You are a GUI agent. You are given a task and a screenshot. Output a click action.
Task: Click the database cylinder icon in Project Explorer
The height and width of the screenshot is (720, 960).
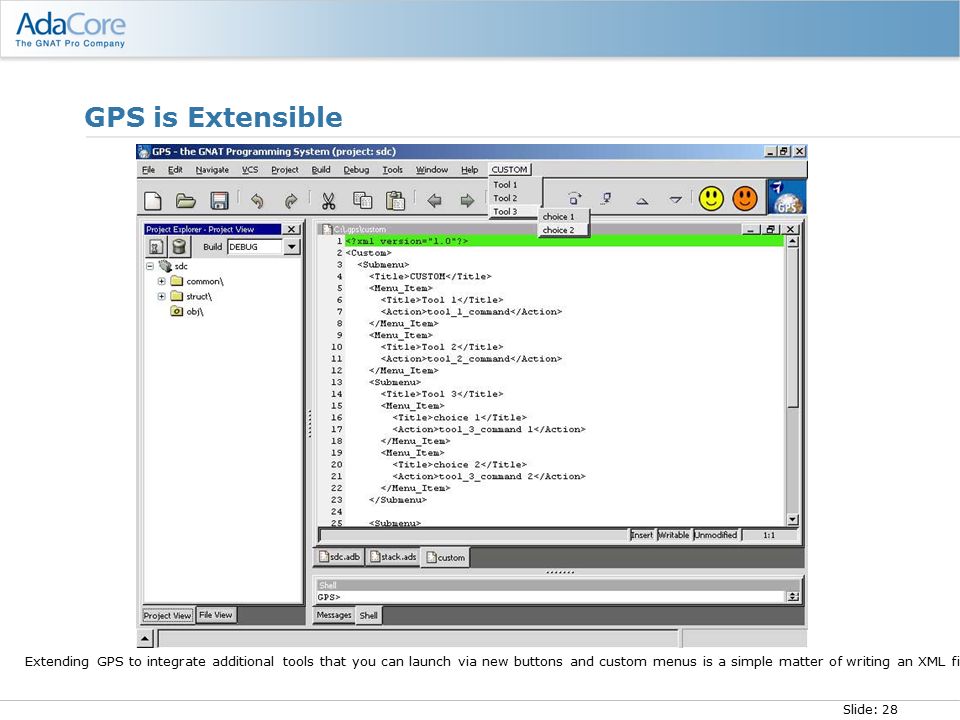click(x=179, y=247)
